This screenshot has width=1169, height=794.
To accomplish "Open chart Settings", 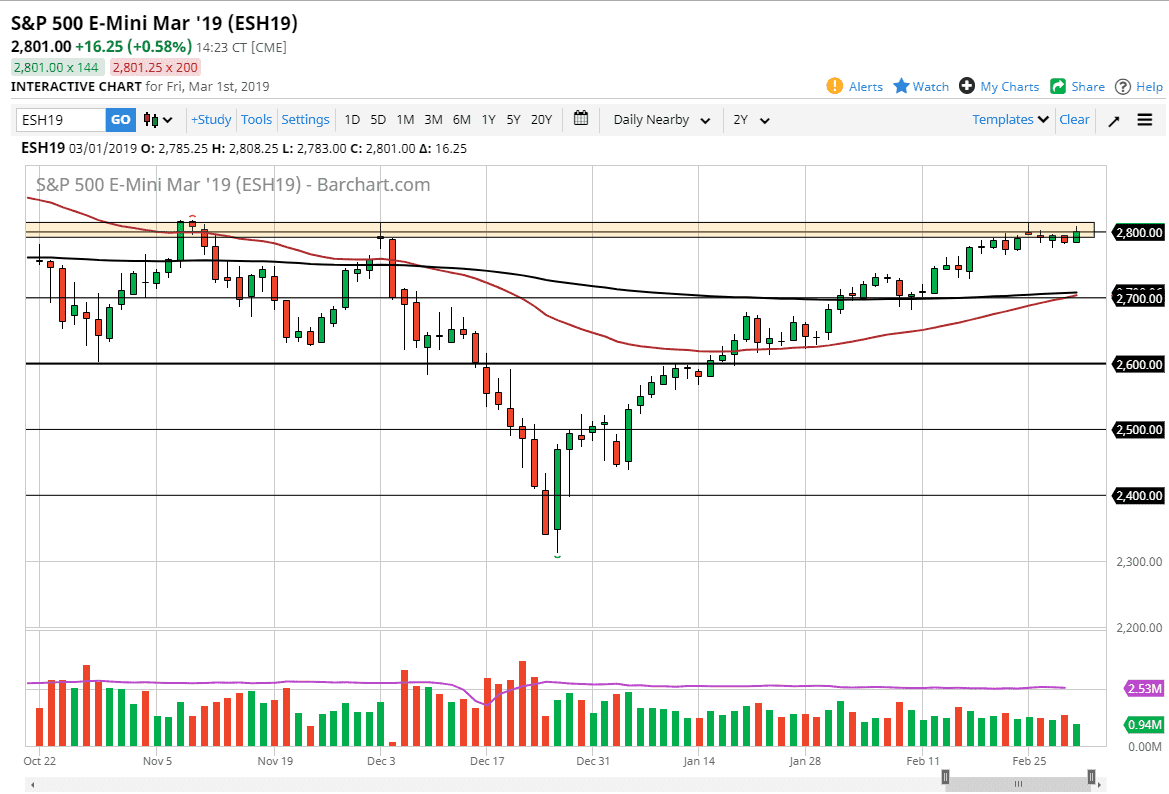I will [x=305, y=119].
